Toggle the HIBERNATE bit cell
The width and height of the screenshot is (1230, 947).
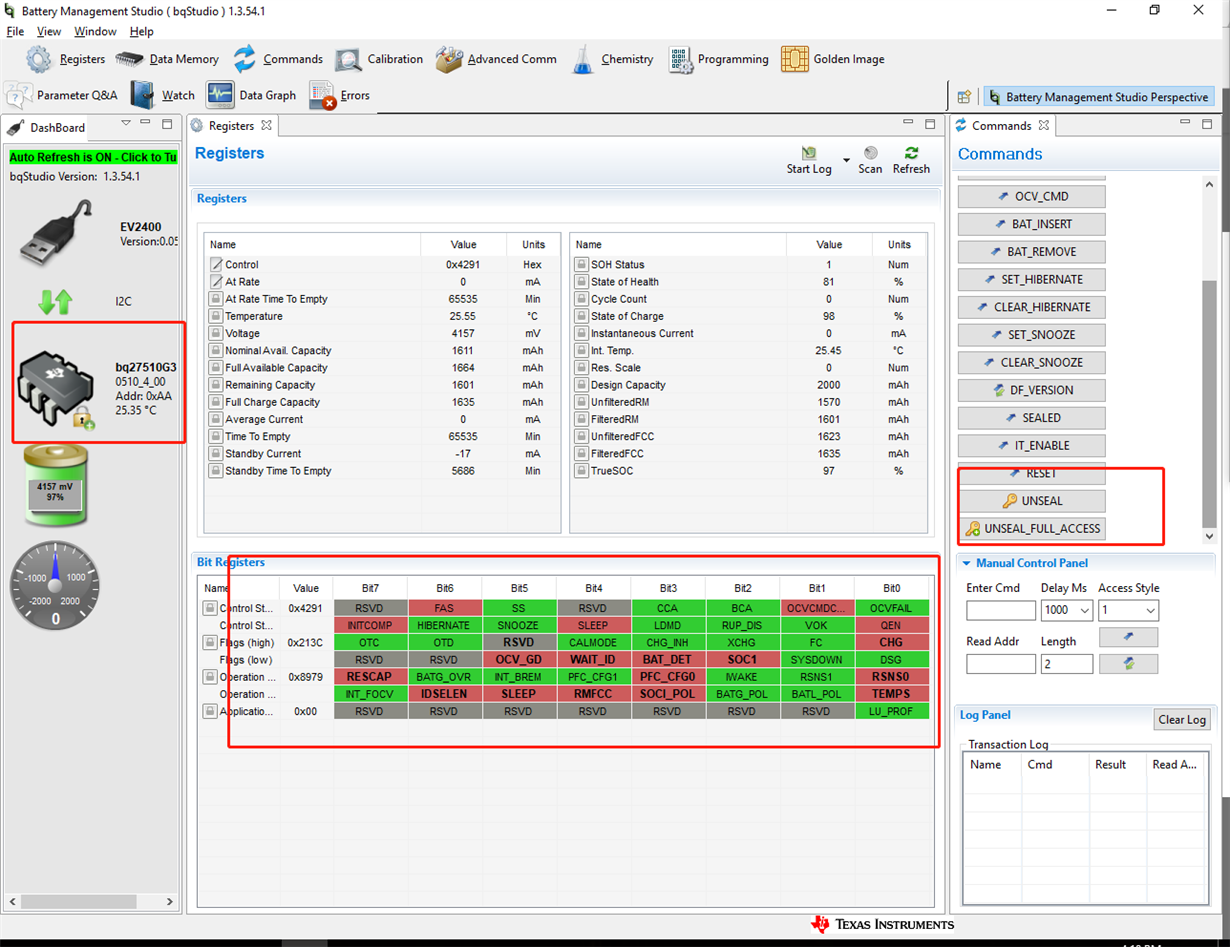point(445,625)
